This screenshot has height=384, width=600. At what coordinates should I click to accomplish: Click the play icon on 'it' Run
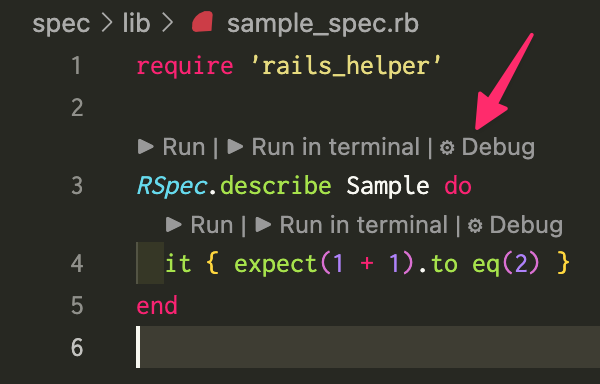click(x=173, y=225)
